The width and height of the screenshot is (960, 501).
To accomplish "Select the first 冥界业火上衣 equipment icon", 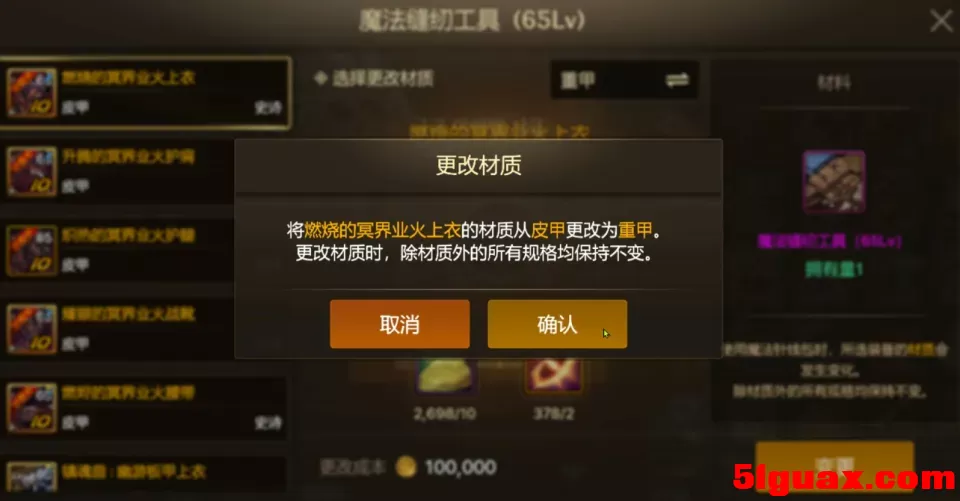I will [x=32, y=92].
